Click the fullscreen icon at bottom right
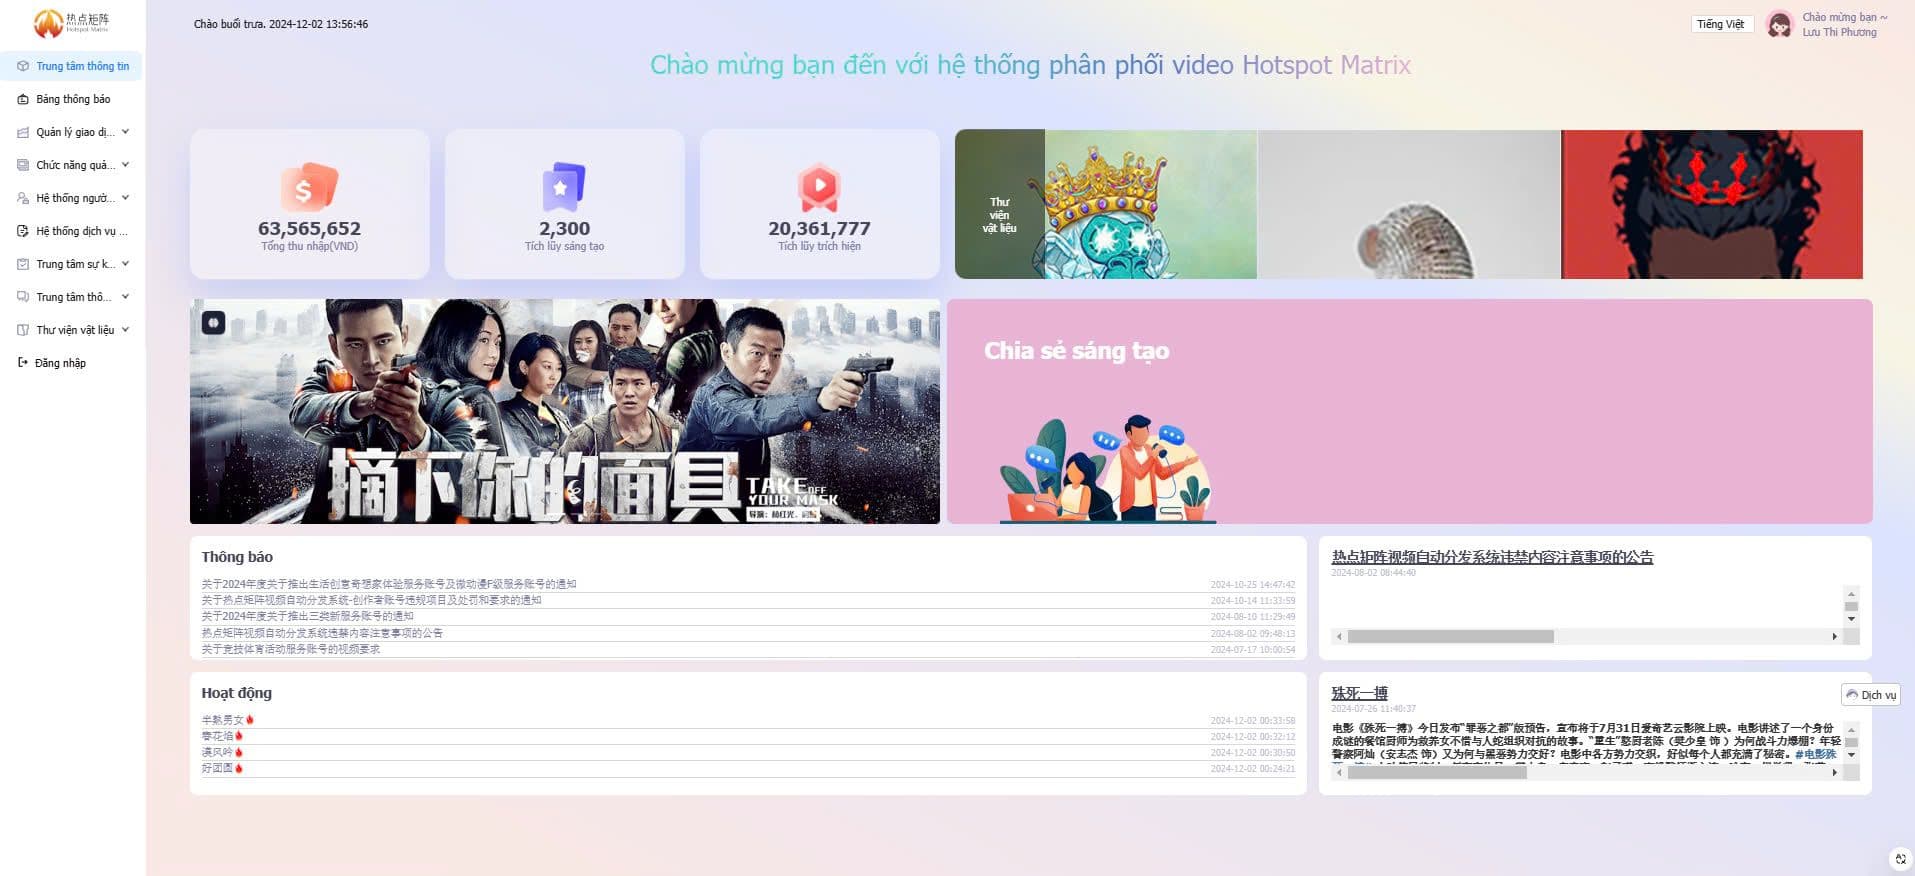 click(x=1900, y=858)
